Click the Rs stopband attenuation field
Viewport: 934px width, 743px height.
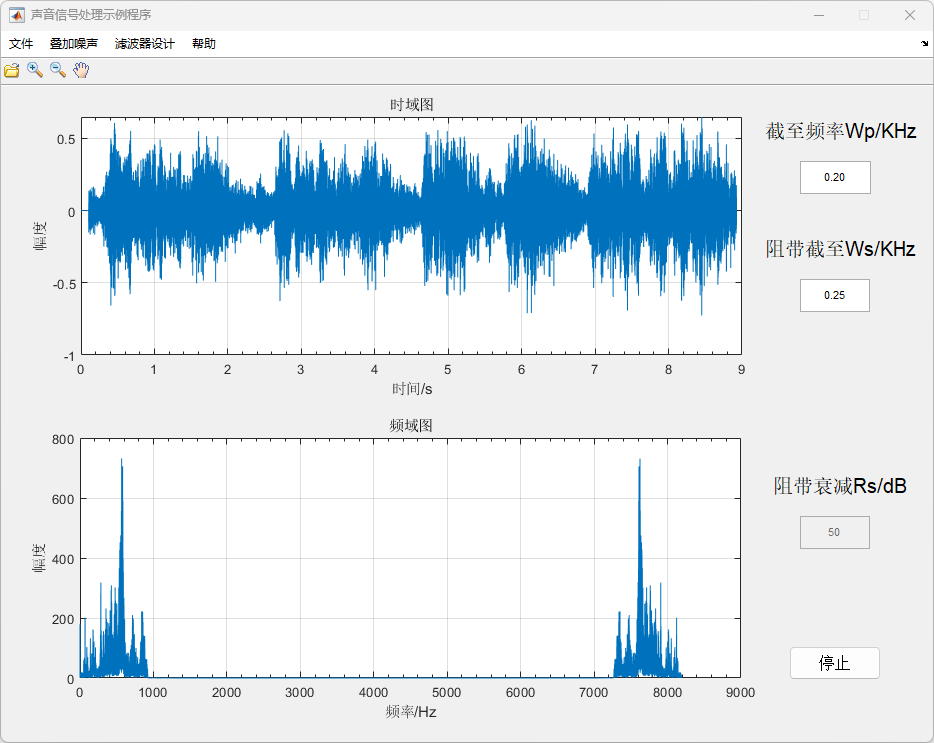(835, 532)
